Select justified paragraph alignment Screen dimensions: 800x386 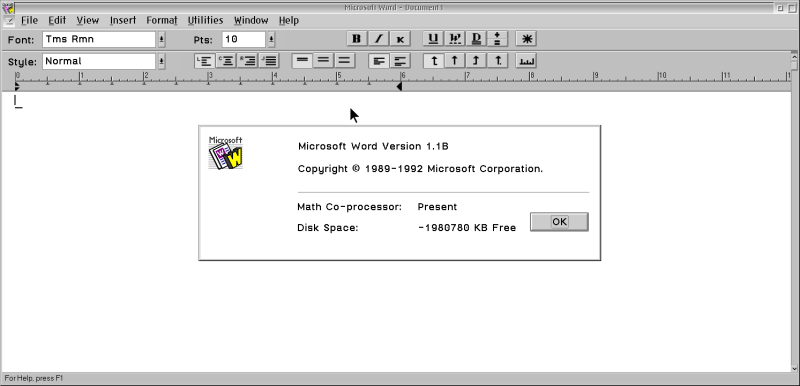[x=269, y=61]
